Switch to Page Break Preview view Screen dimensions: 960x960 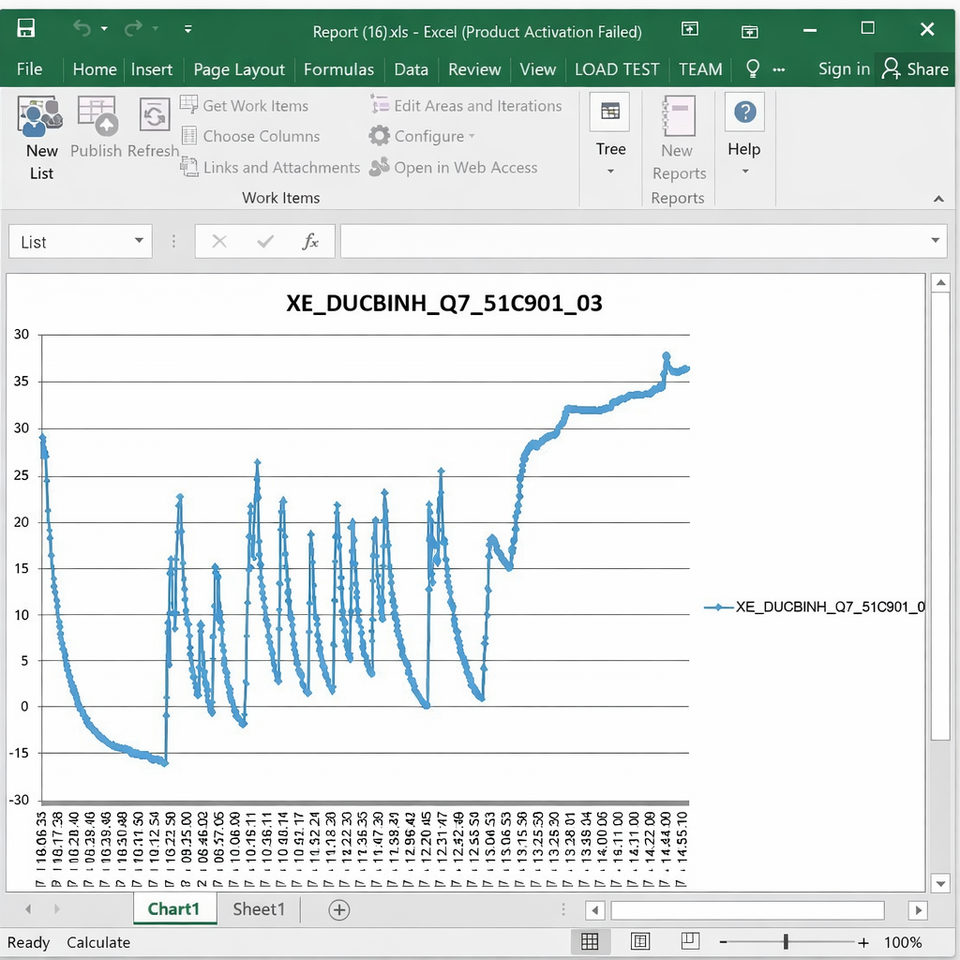690,942
